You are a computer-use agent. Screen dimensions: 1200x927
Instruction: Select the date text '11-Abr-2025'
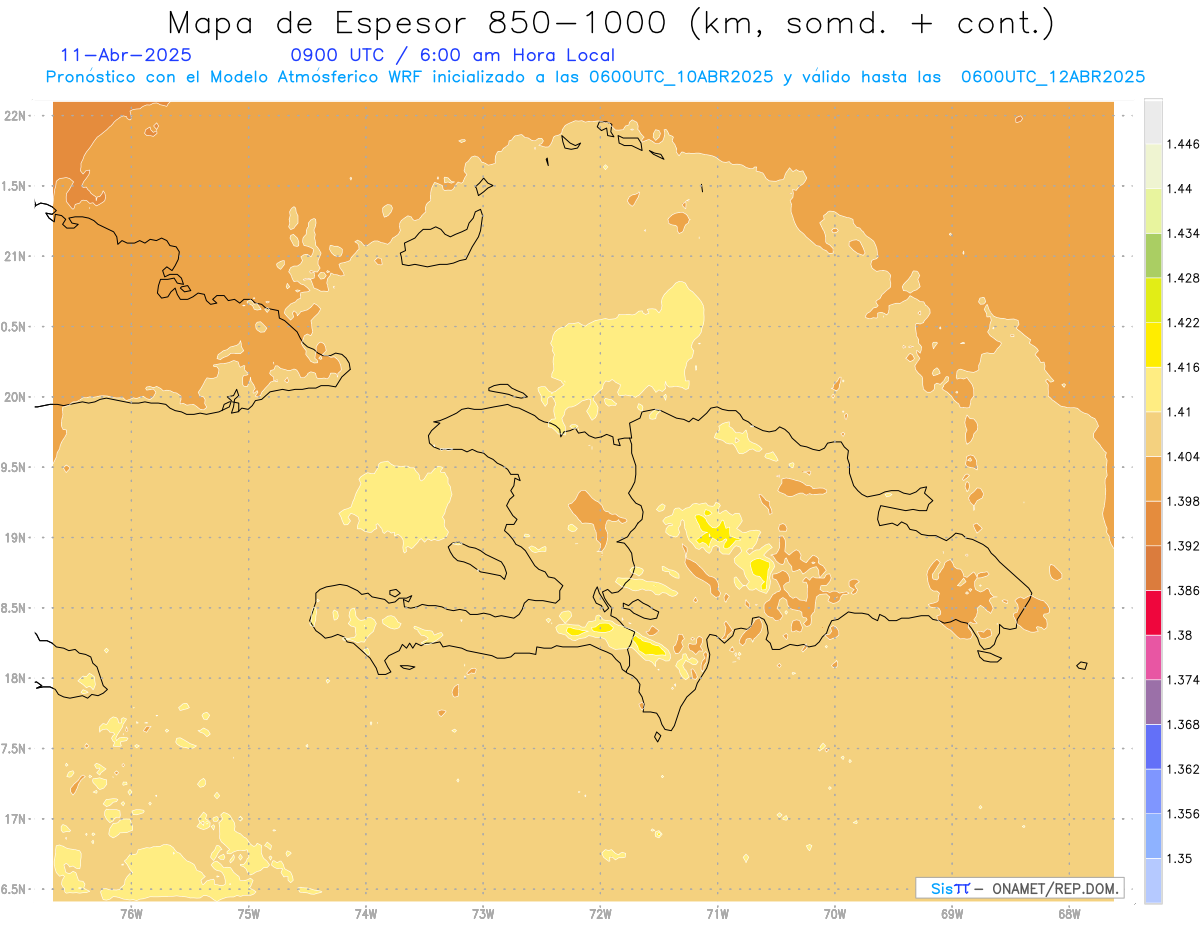(126, 55)
